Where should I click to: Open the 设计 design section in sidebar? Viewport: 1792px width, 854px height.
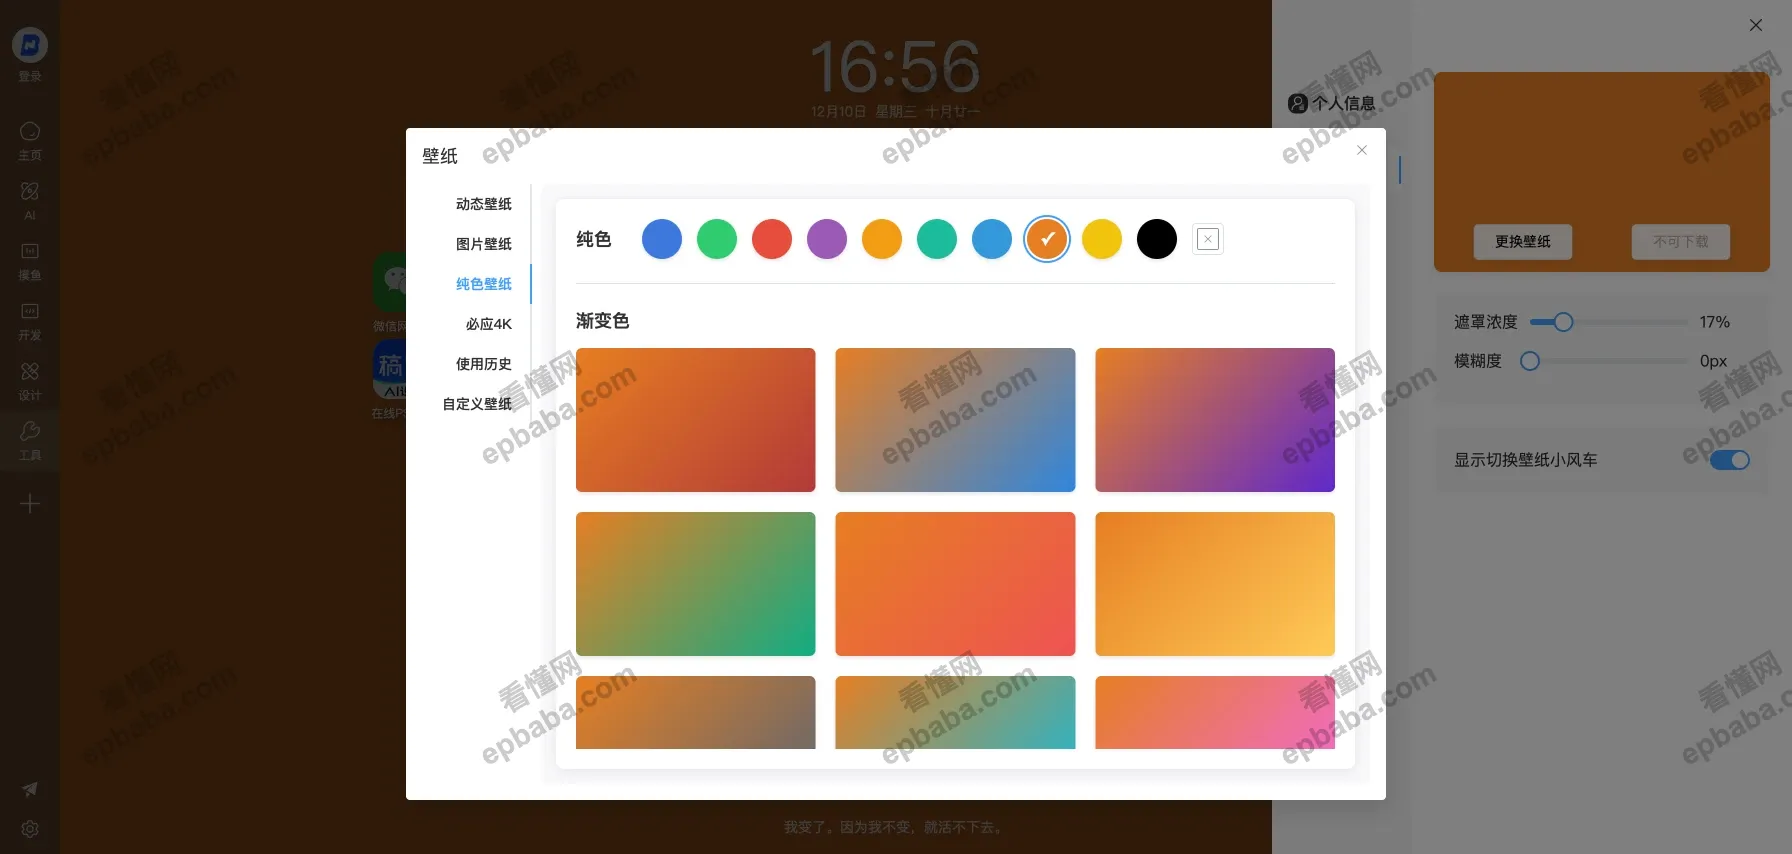30,380
